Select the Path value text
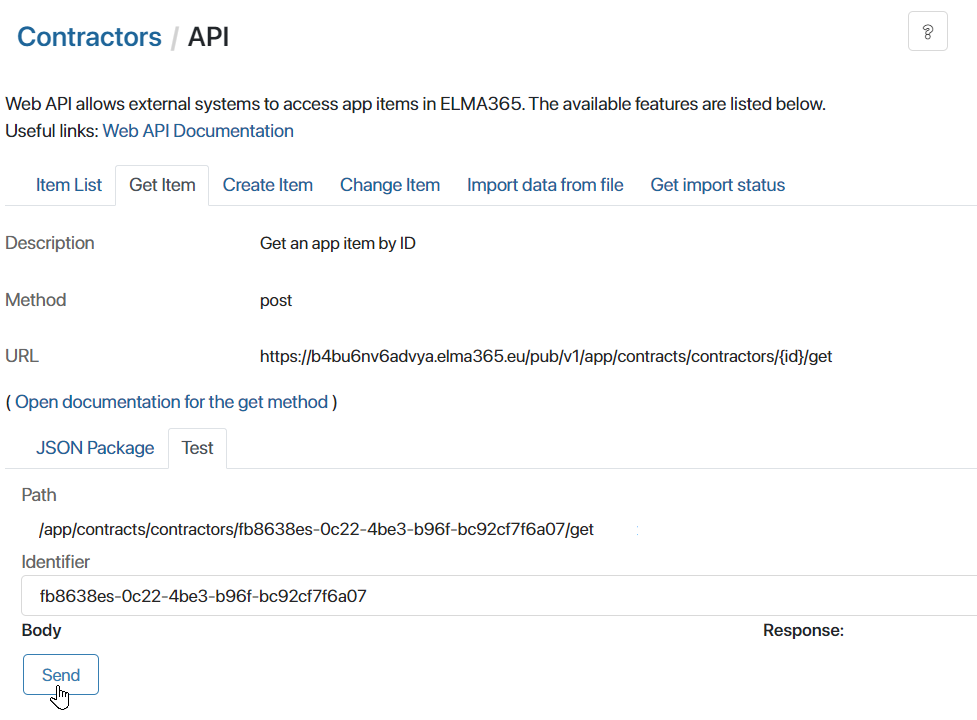 pos(317,529)
